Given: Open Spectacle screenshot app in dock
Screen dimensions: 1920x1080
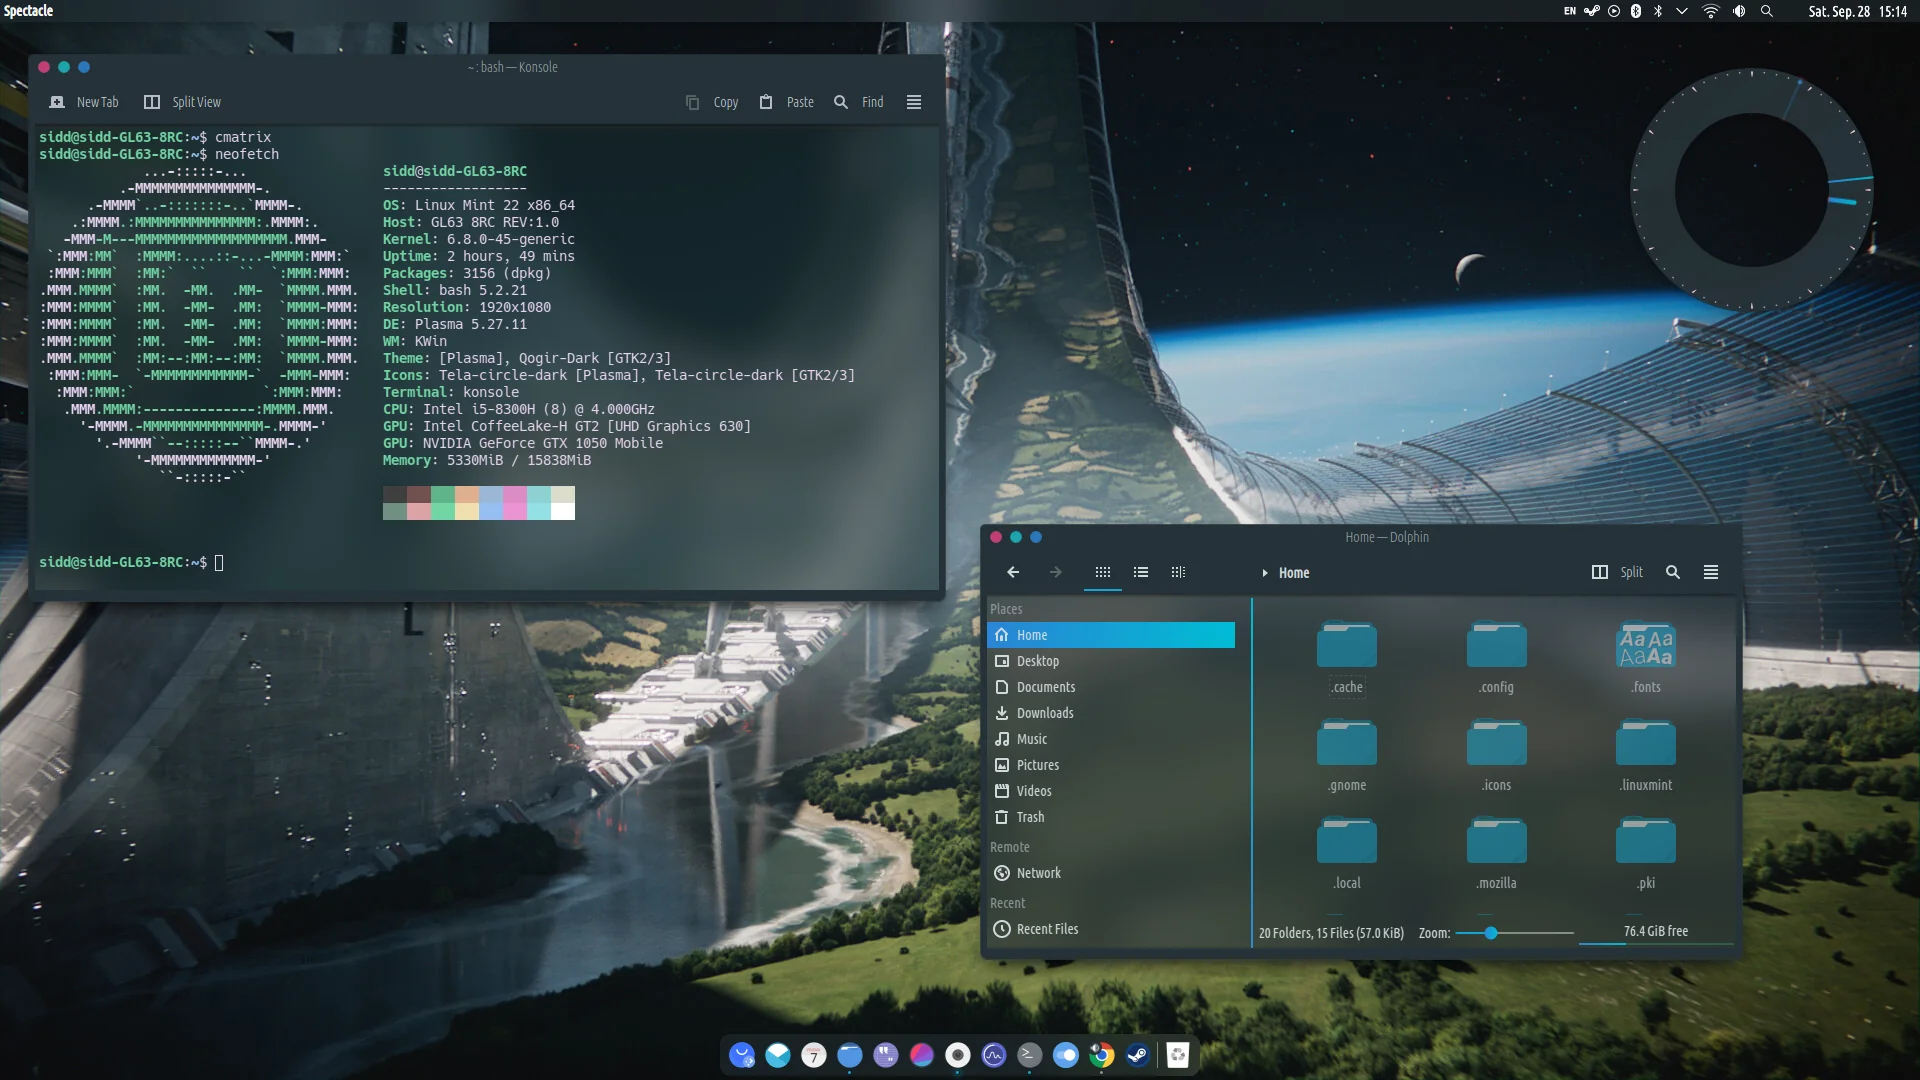Looking at the screenshot, I should tap(958, 1055).
